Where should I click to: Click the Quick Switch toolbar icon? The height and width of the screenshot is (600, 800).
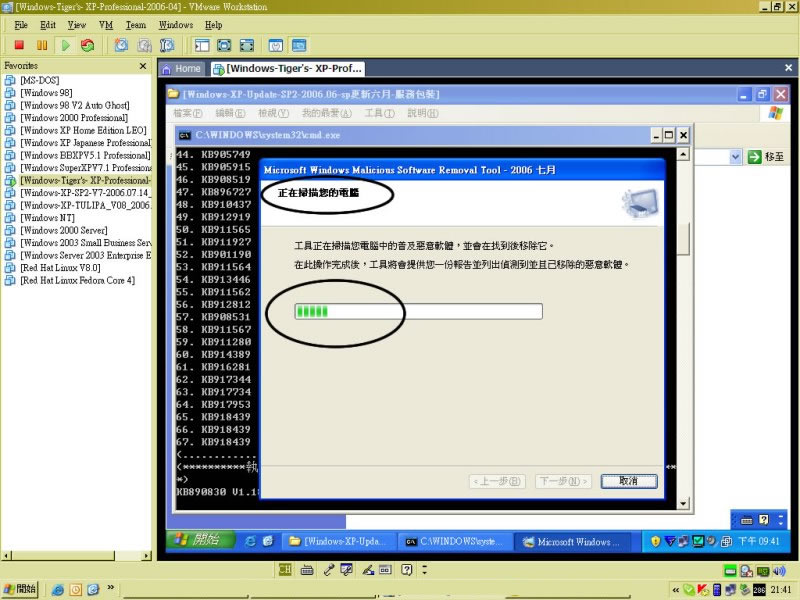247,45
